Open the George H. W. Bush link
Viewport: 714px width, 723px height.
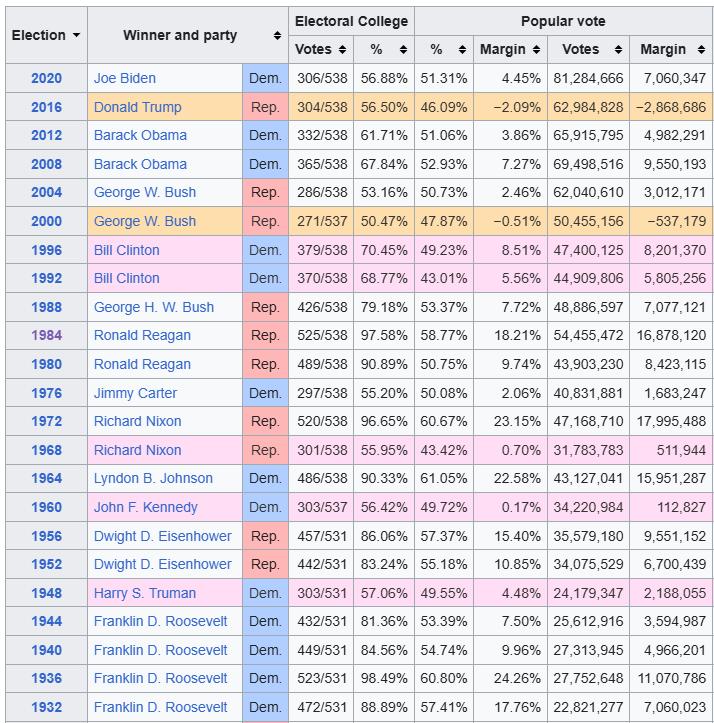154,307
